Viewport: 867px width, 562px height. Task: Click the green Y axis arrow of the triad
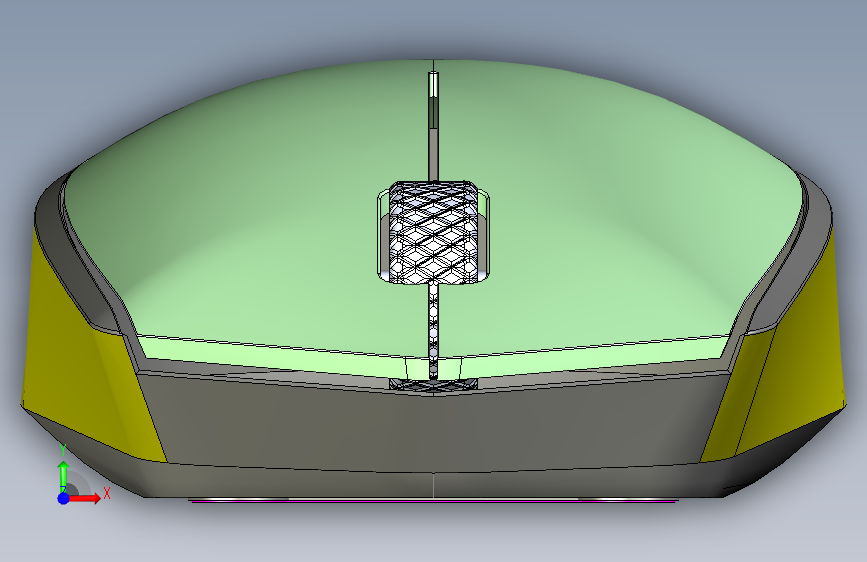click(64, 476)
